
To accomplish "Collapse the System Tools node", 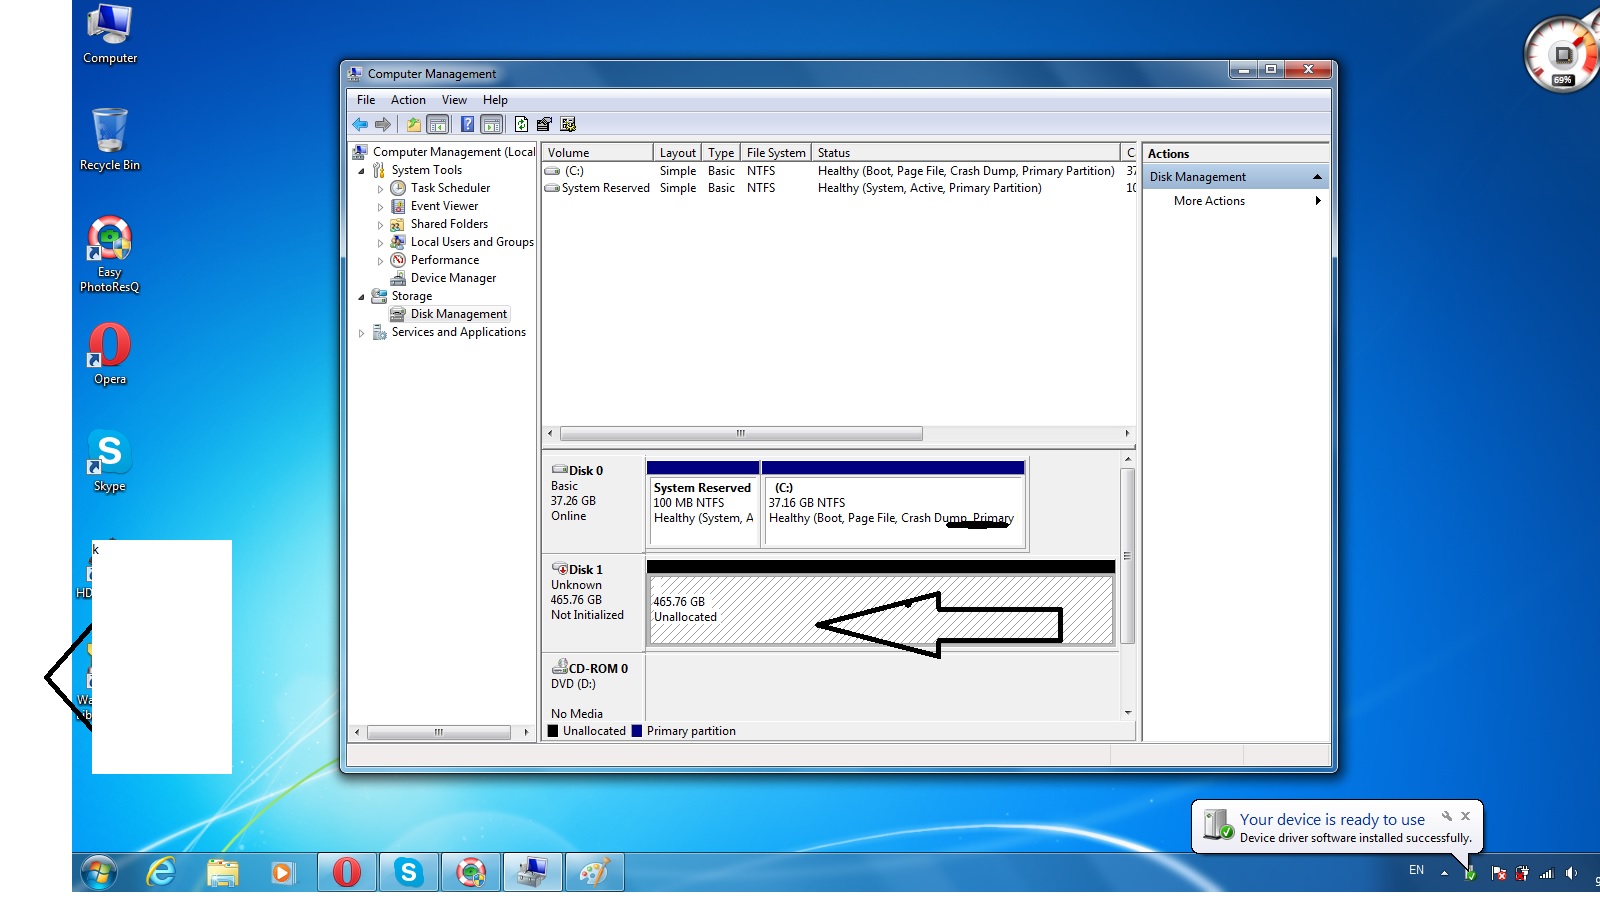I will [x=362, y=171].
